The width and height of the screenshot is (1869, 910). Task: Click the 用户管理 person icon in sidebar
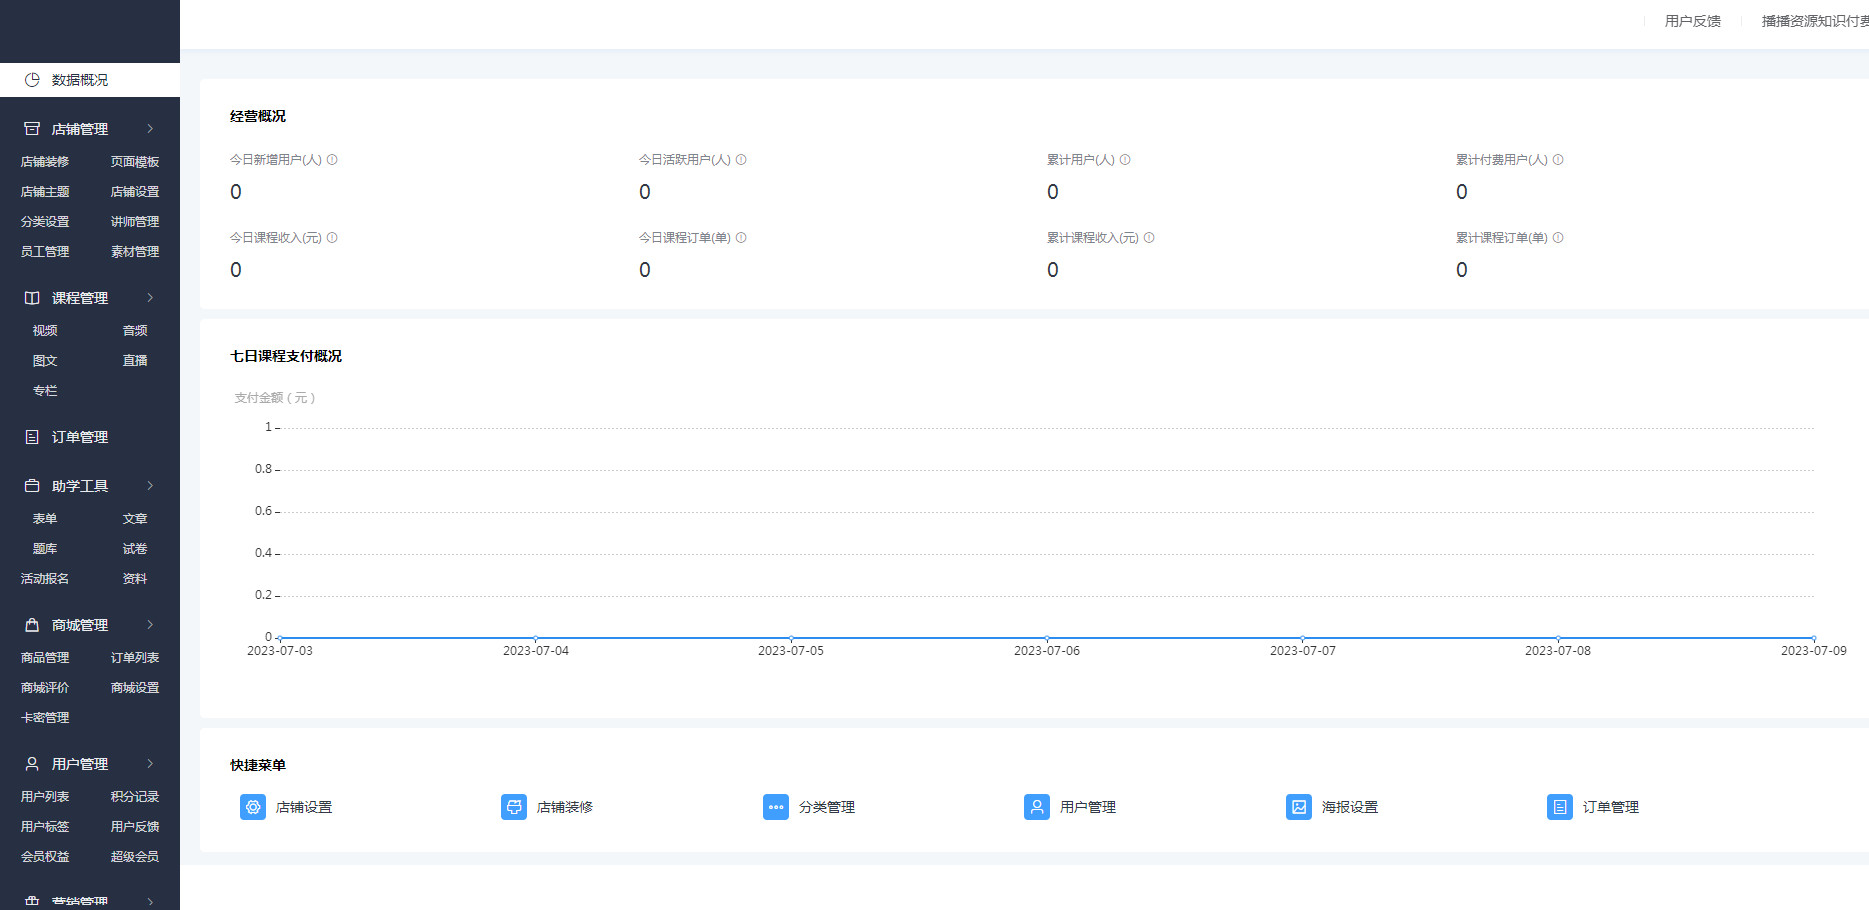32,764
